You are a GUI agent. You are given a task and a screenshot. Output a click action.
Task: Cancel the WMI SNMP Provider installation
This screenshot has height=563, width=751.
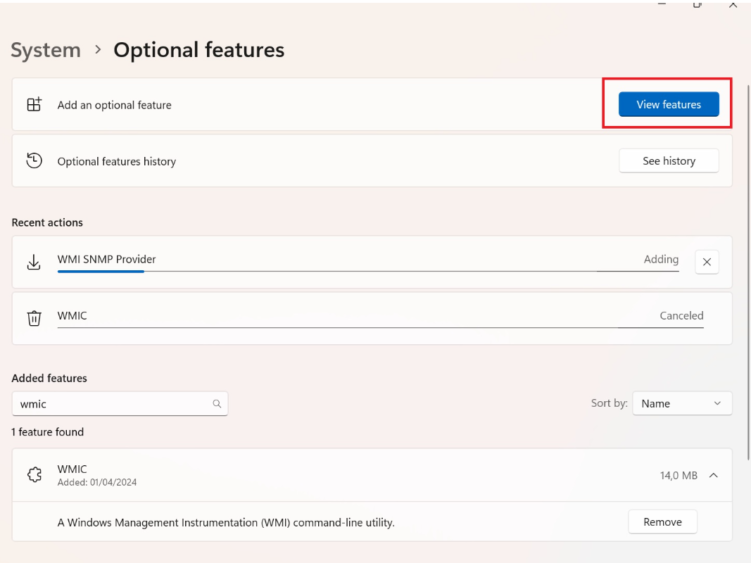(707, 262)
